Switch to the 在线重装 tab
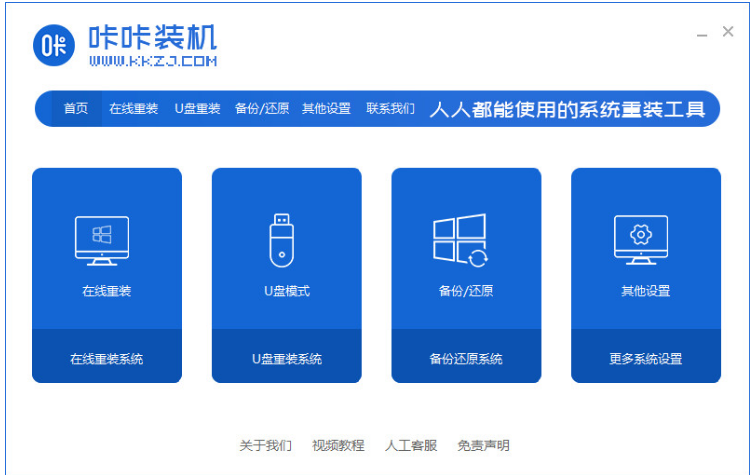The width and height of the screenshot is (755, 475). (133, 109)
